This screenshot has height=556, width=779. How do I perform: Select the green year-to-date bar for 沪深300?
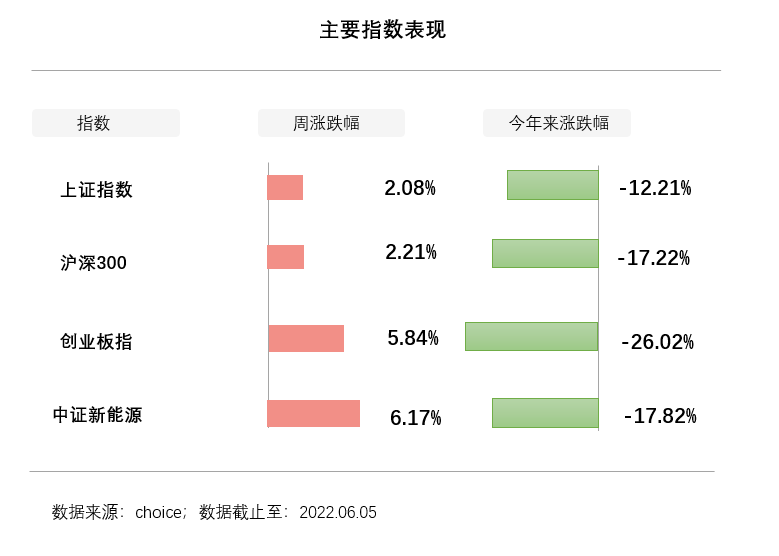pyautogui.click(x=545, y=253)
